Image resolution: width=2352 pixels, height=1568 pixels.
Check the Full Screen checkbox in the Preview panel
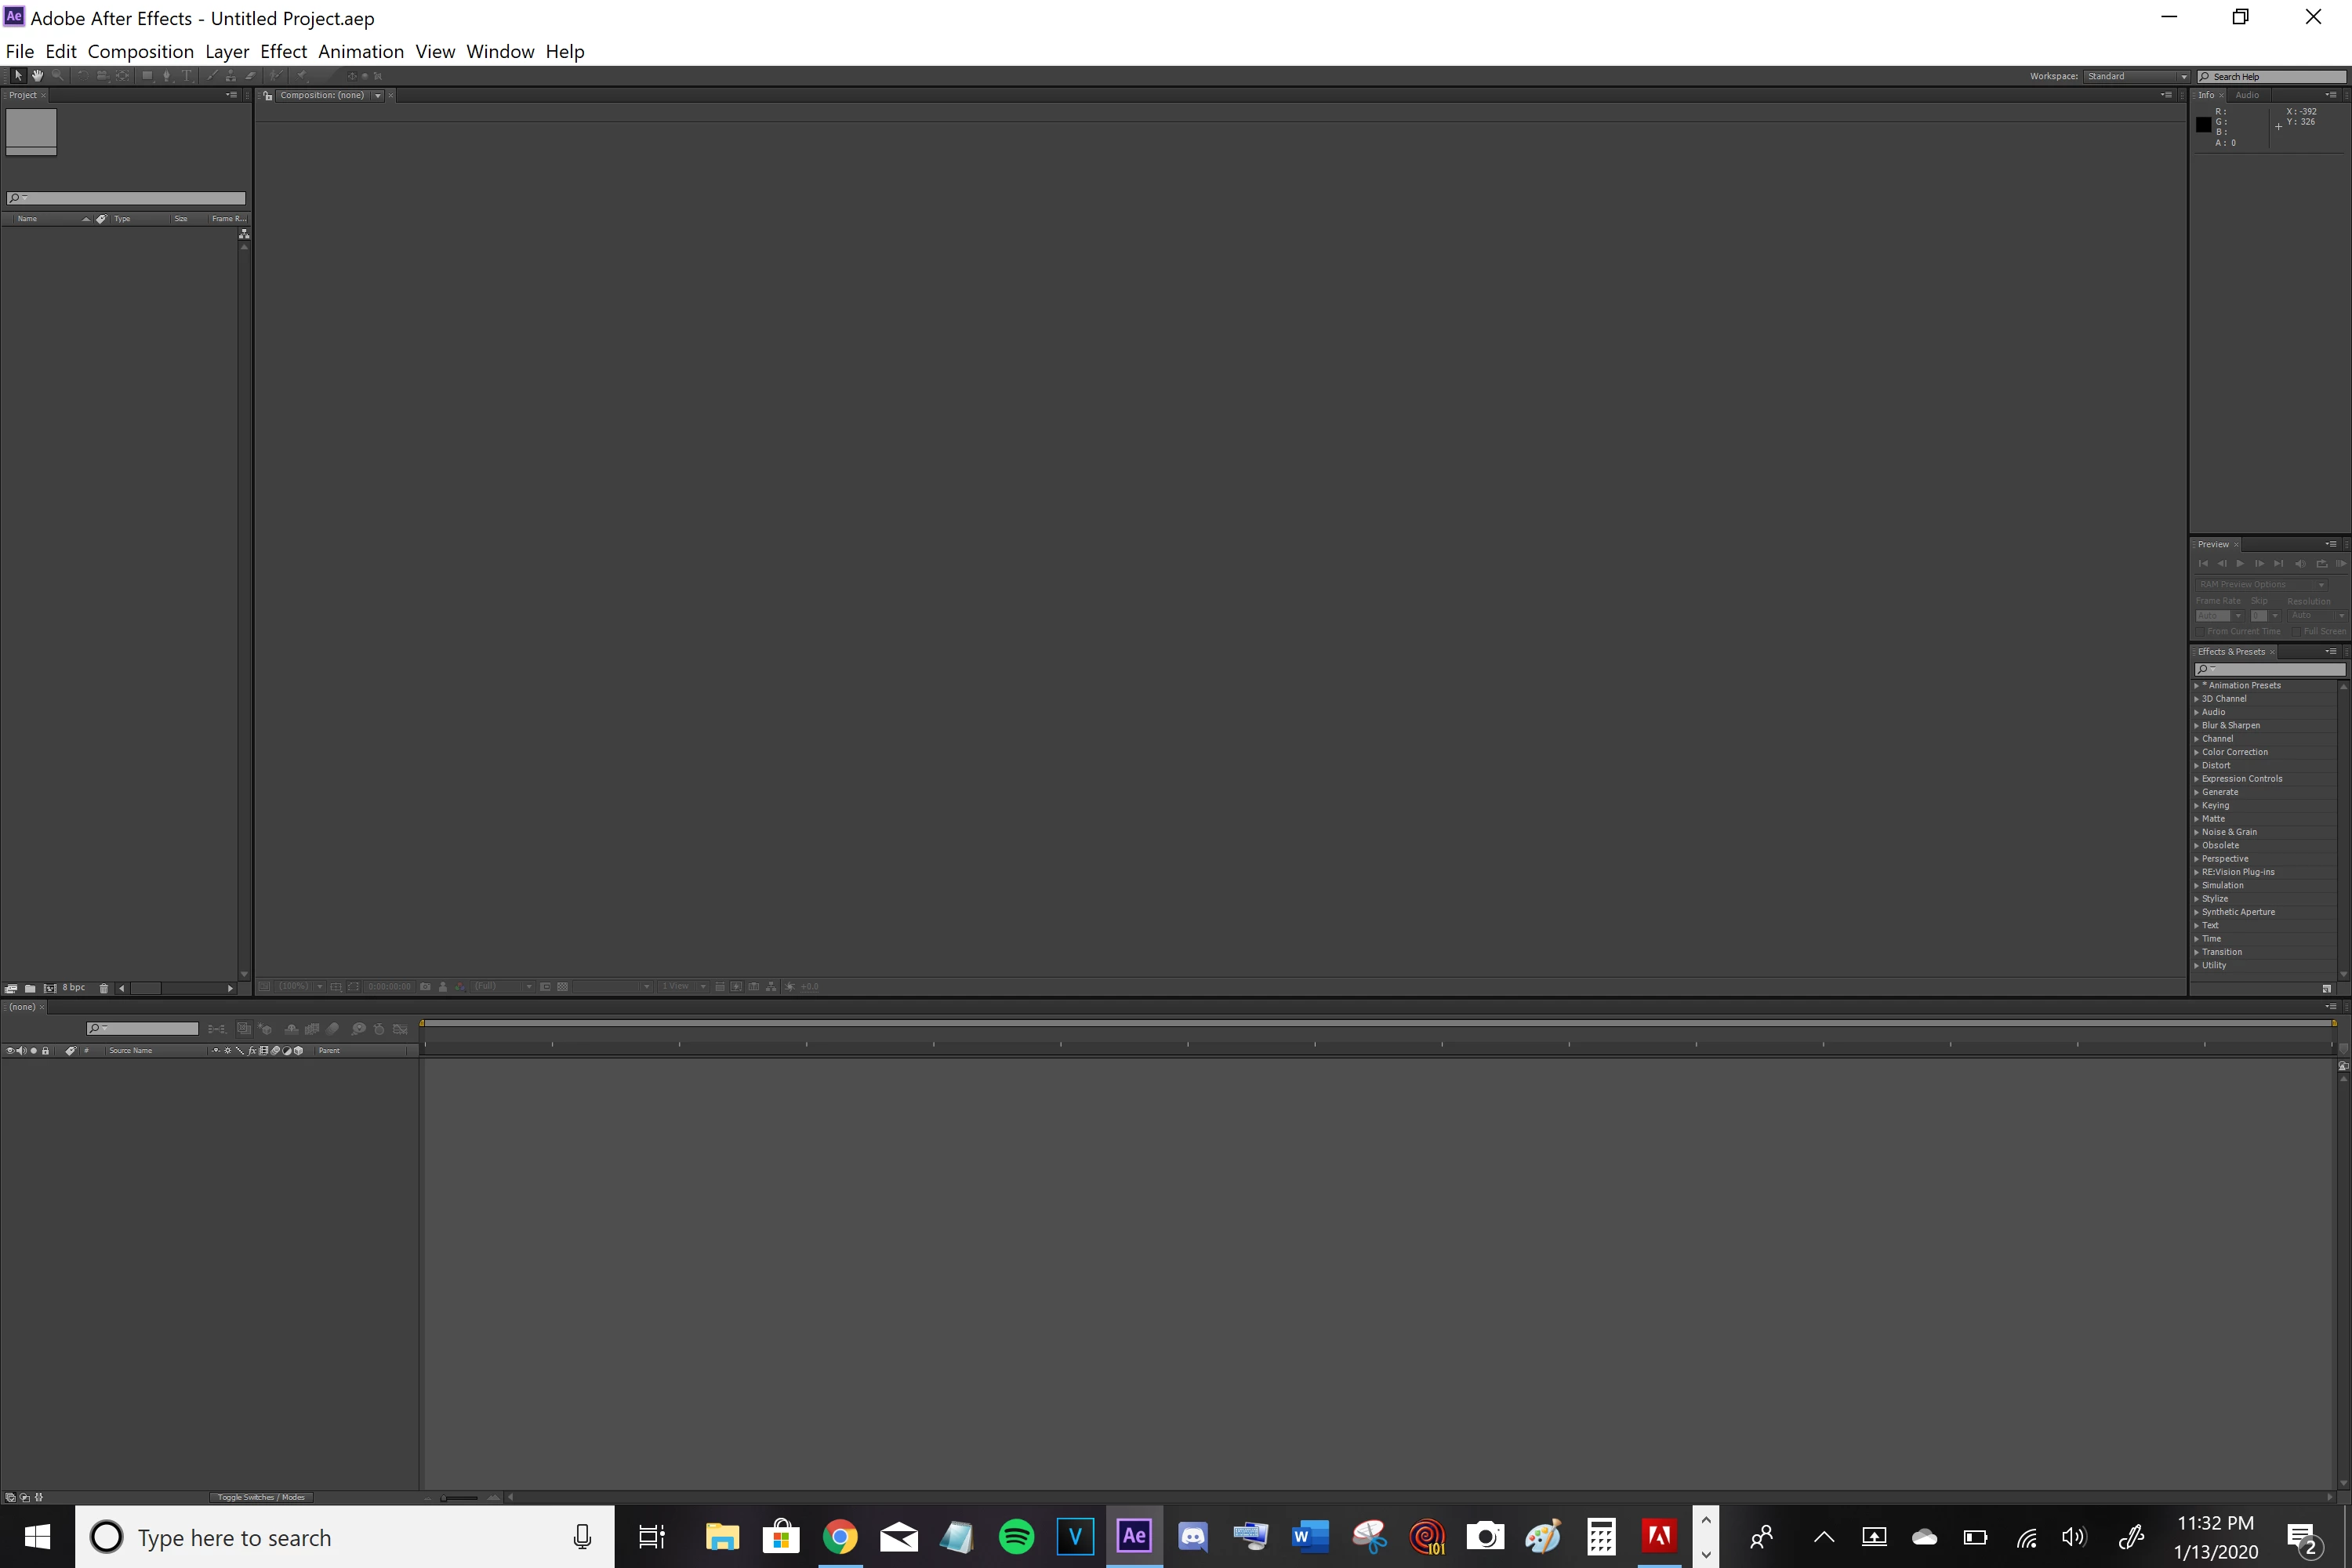coord(2296,632)
